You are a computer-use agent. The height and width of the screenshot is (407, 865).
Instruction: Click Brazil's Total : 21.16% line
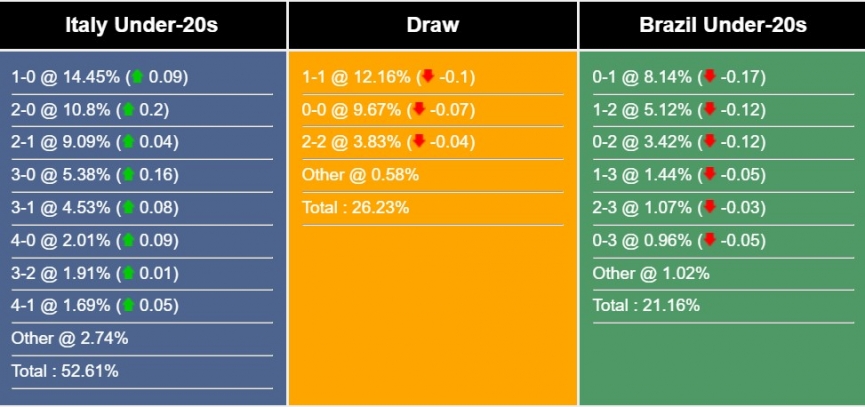point(646,305)
